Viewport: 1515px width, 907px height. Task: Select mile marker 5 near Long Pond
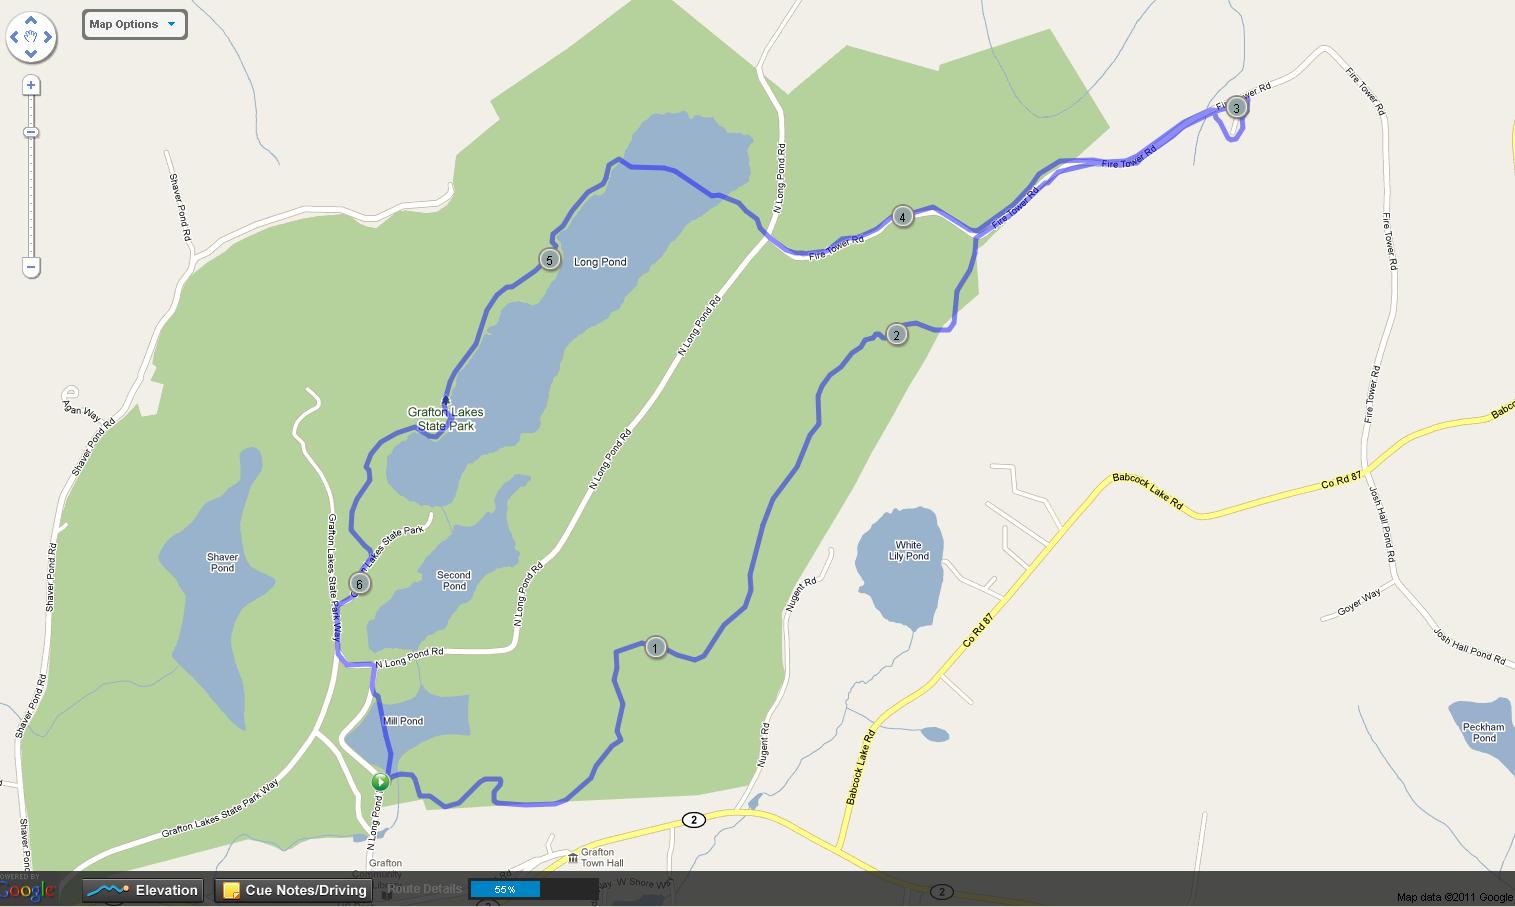click(x=549, y=260)
